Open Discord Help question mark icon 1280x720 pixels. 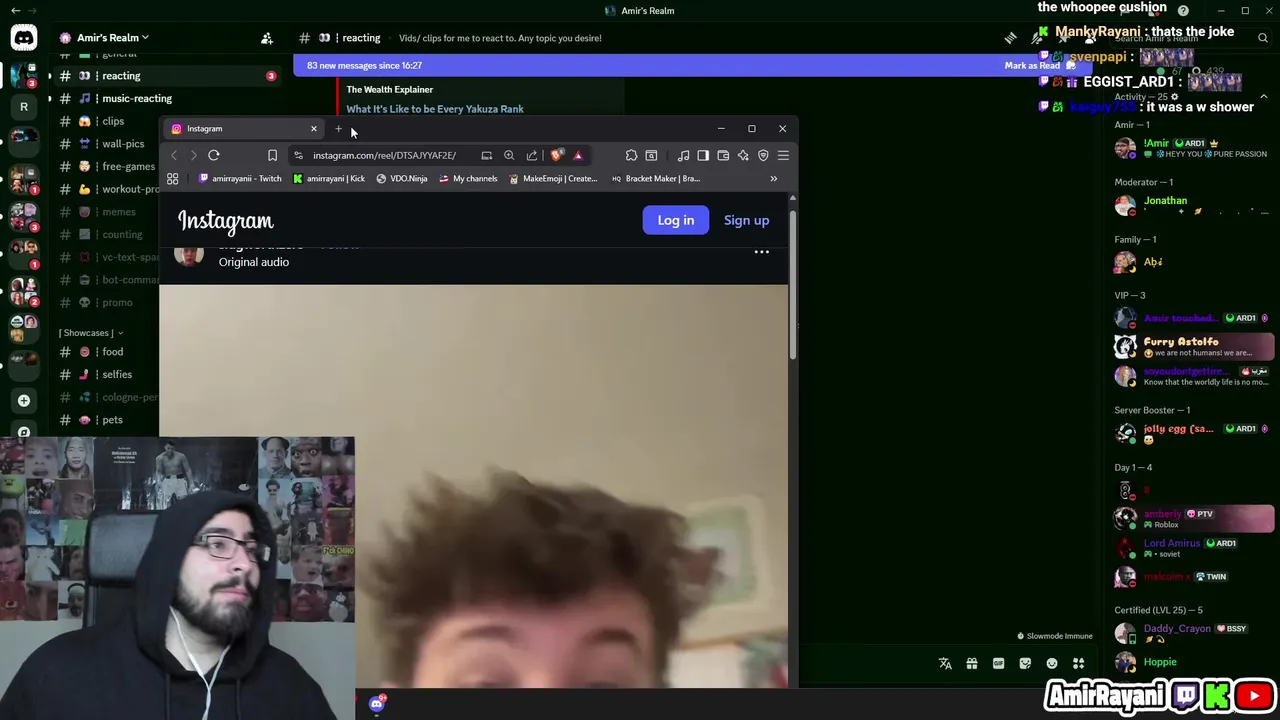[1183, 11]
